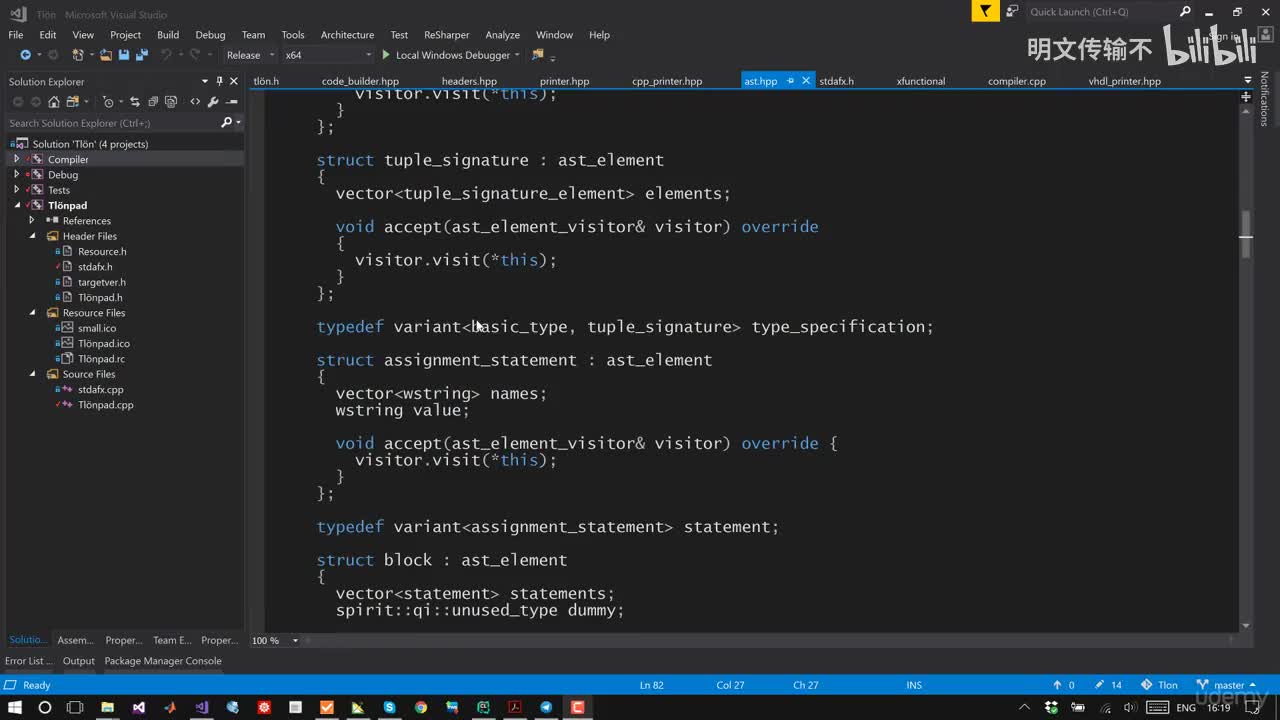Click unpublished commits count in status bar
1280x720 pixels.
pyautogui.click(x=1063, y=685)
